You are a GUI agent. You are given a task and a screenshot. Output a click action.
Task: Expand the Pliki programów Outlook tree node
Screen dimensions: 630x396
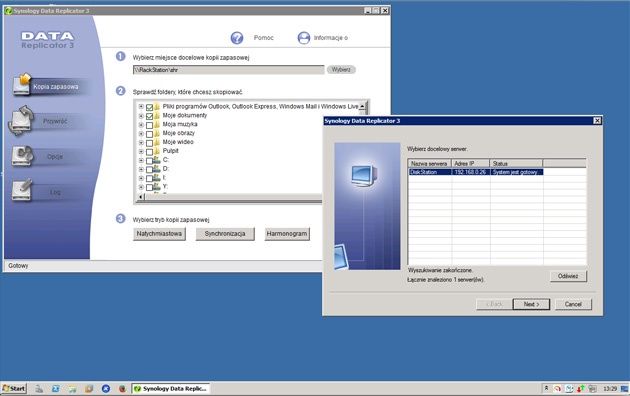tap(141, 107)
